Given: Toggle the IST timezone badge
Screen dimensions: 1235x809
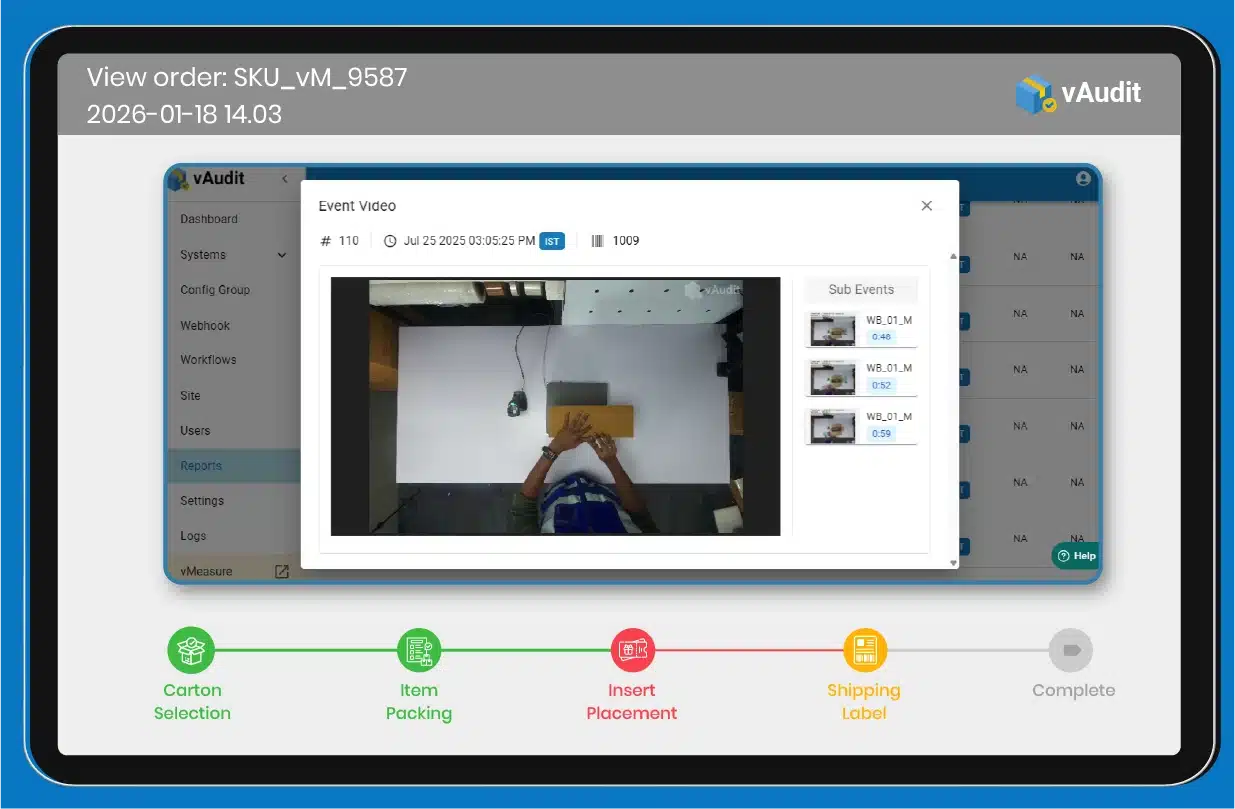Looking at the screenshot, I should (x=552, y=241).
